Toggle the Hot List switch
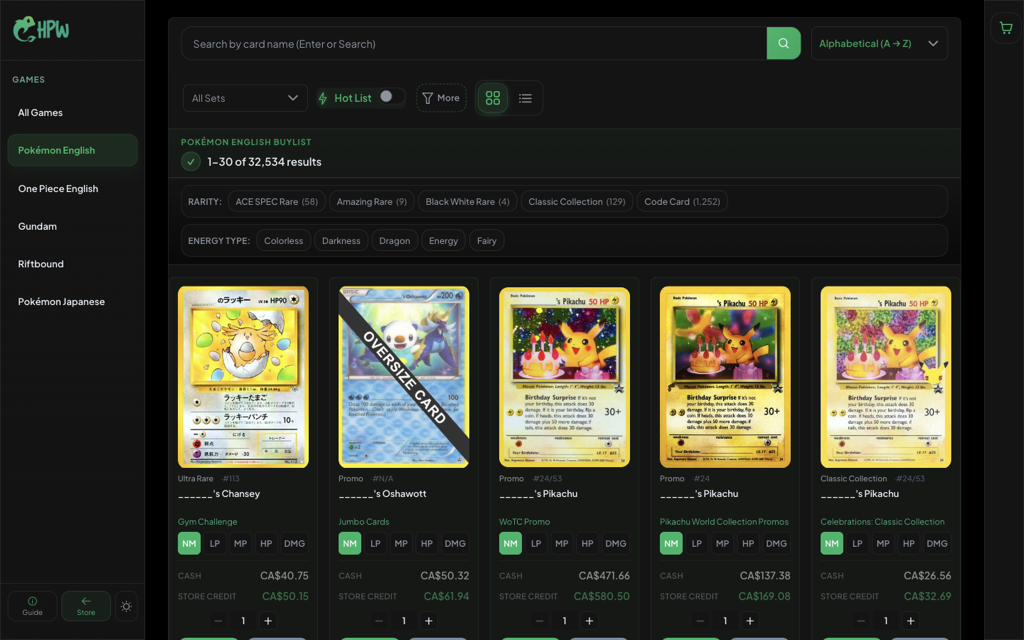The image size is (1024, 640). [390, 97]
